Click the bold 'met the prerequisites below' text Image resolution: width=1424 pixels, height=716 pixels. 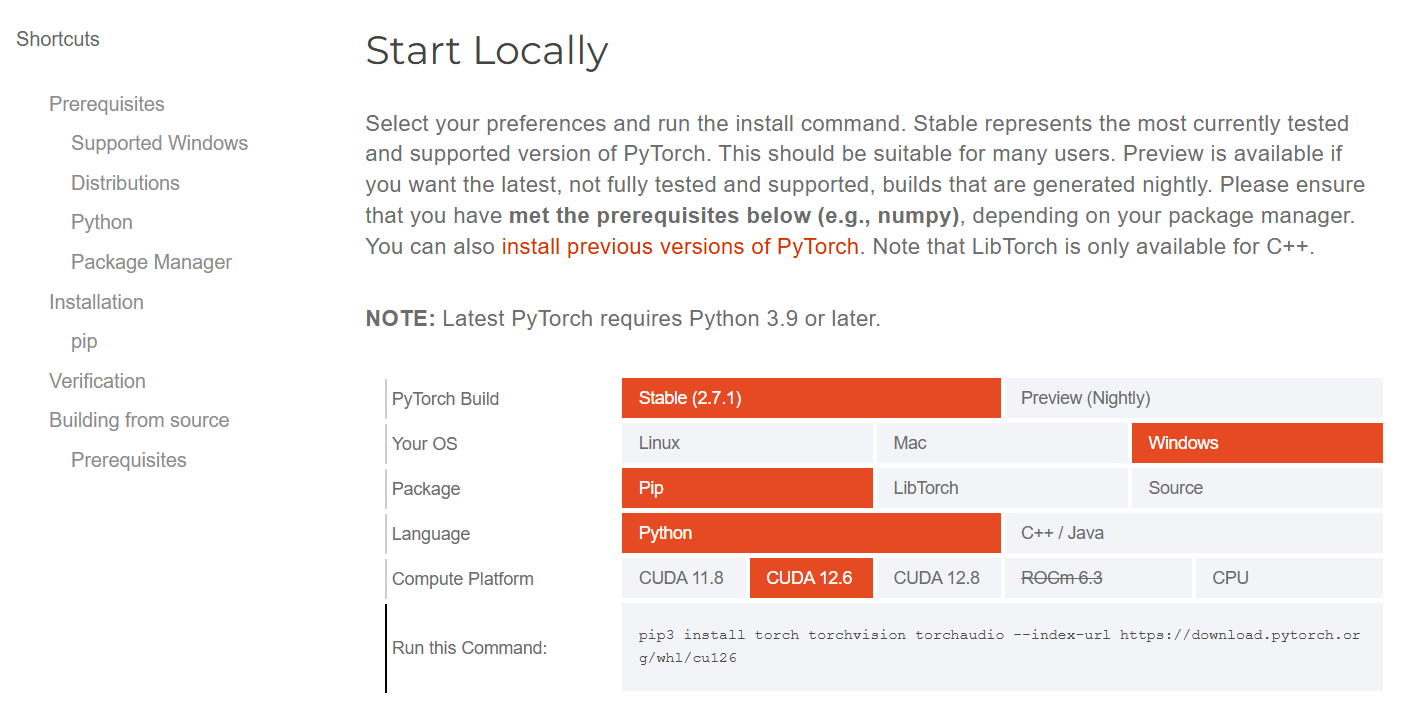click(734, 215)
